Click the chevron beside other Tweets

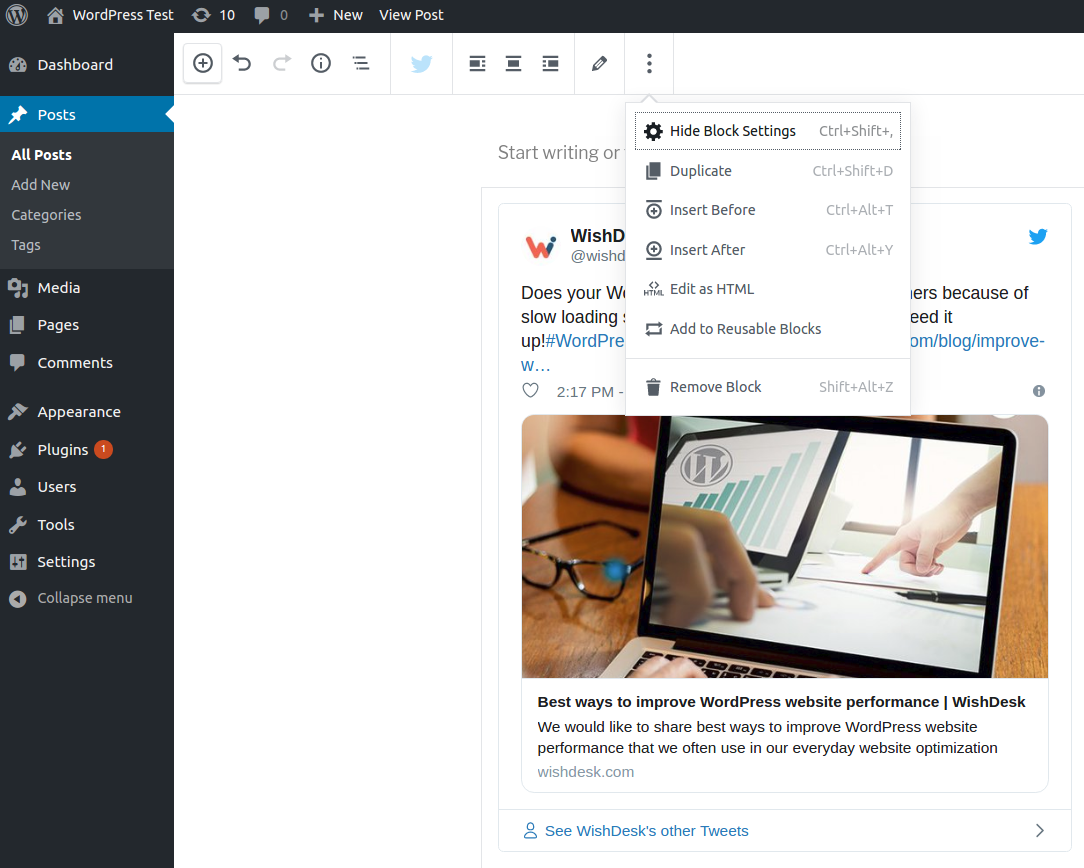pos(1039,831)
